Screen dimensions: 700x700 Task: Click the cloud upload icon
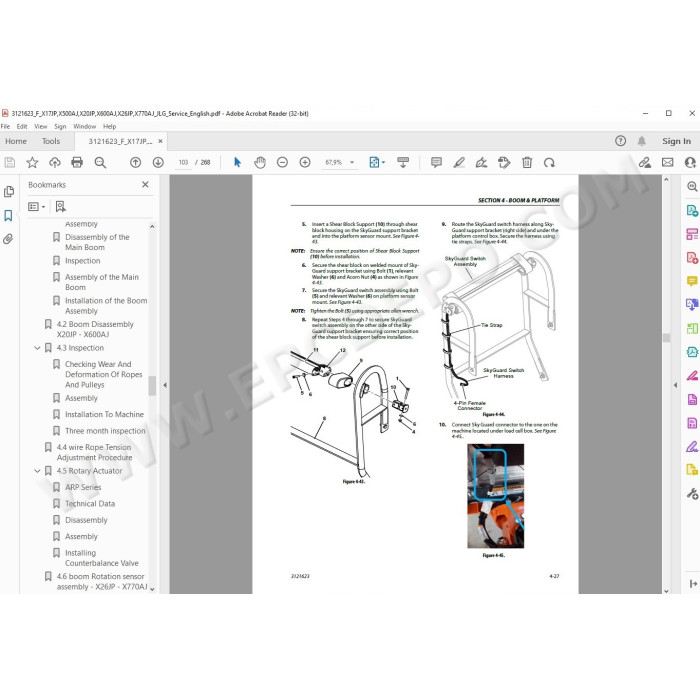[x=55, y=162]
